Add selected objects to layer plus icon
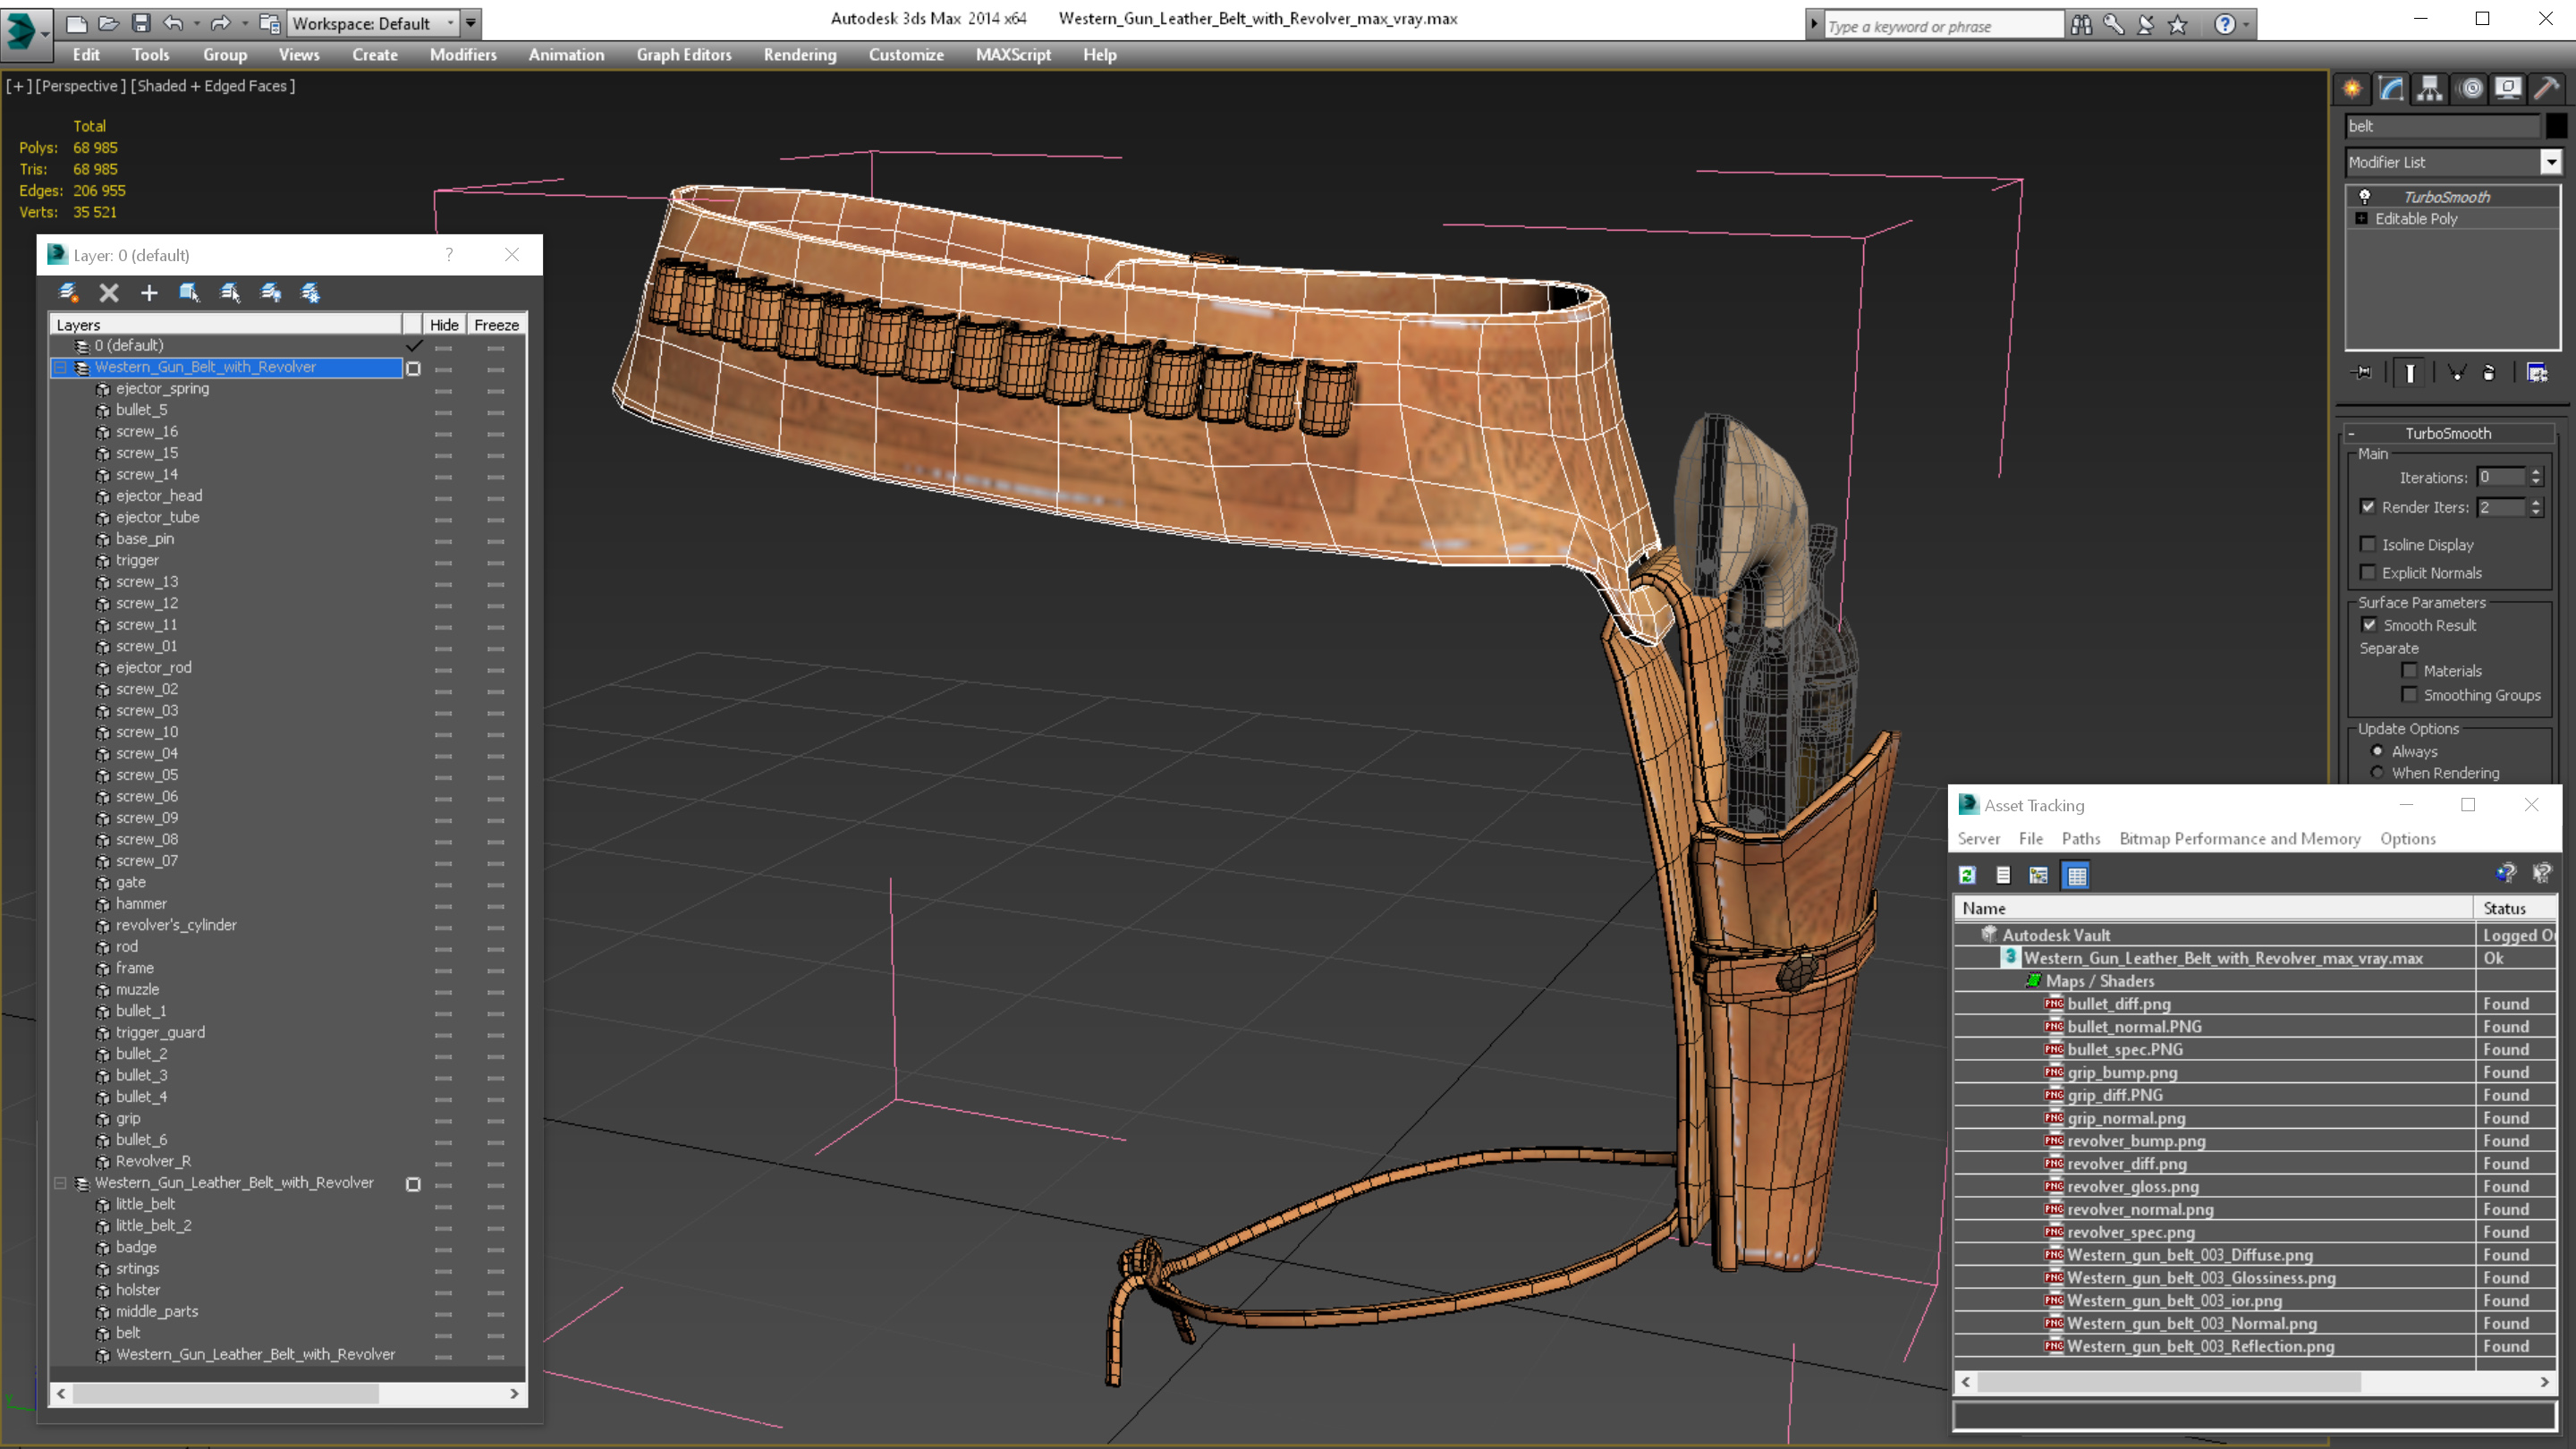The width and height of the screenshot is (2576, 1449). [x=149, y=293]
